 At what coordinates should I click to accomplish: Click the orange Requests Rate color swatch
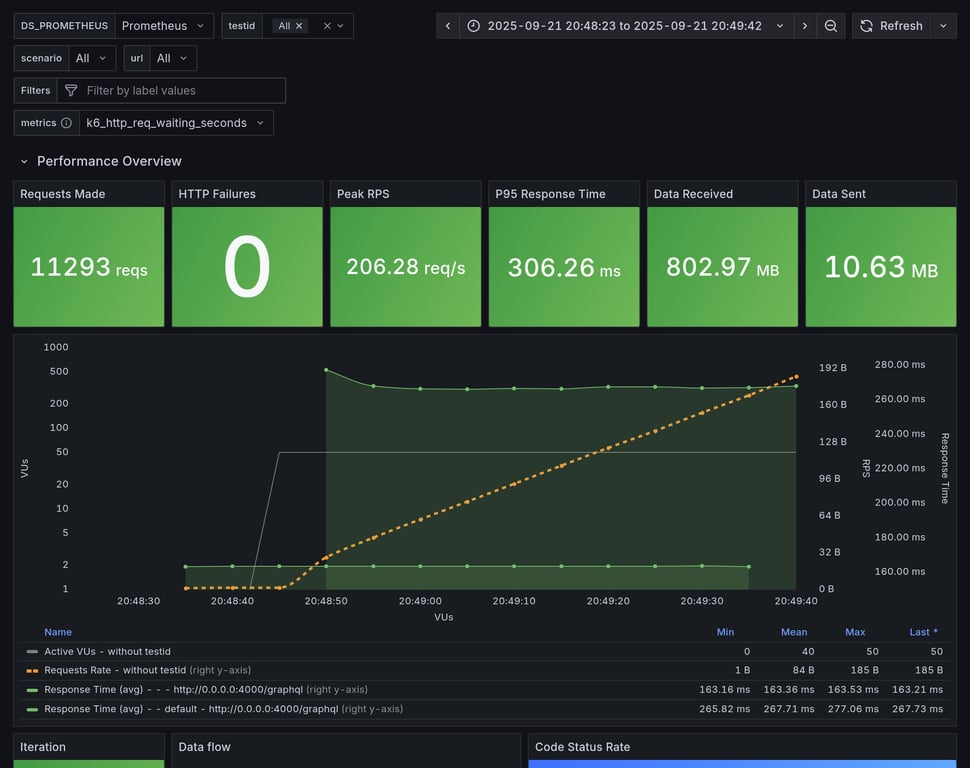tap(33, 670)
